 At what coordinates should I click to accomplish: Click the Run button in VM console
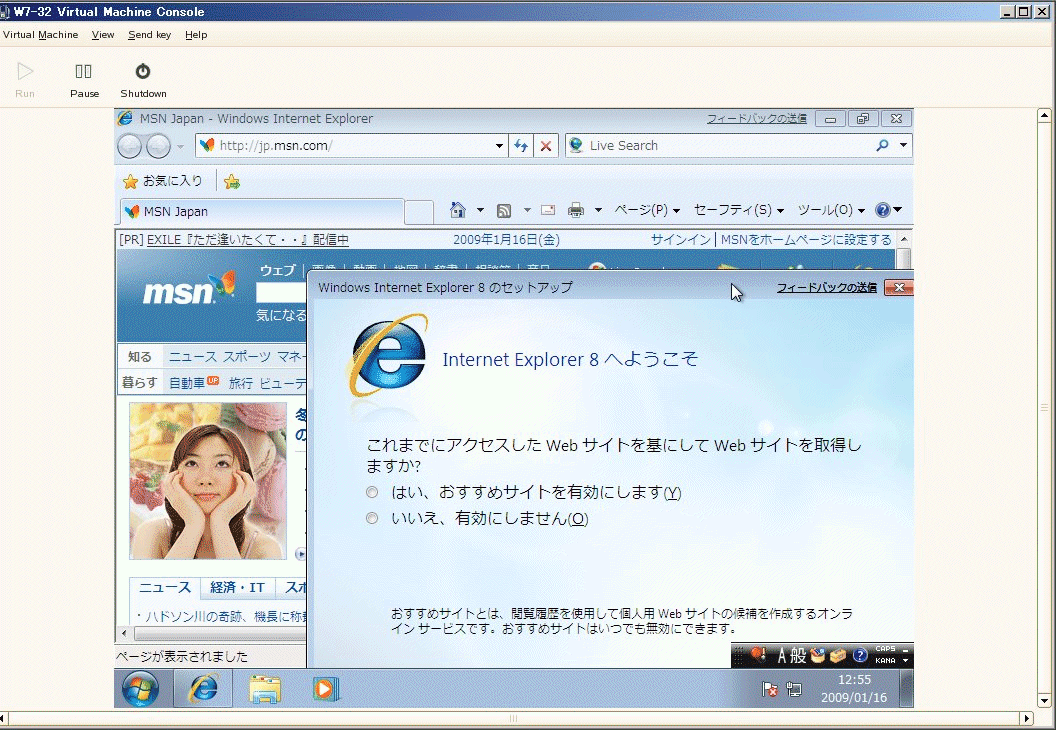[25, 80]
